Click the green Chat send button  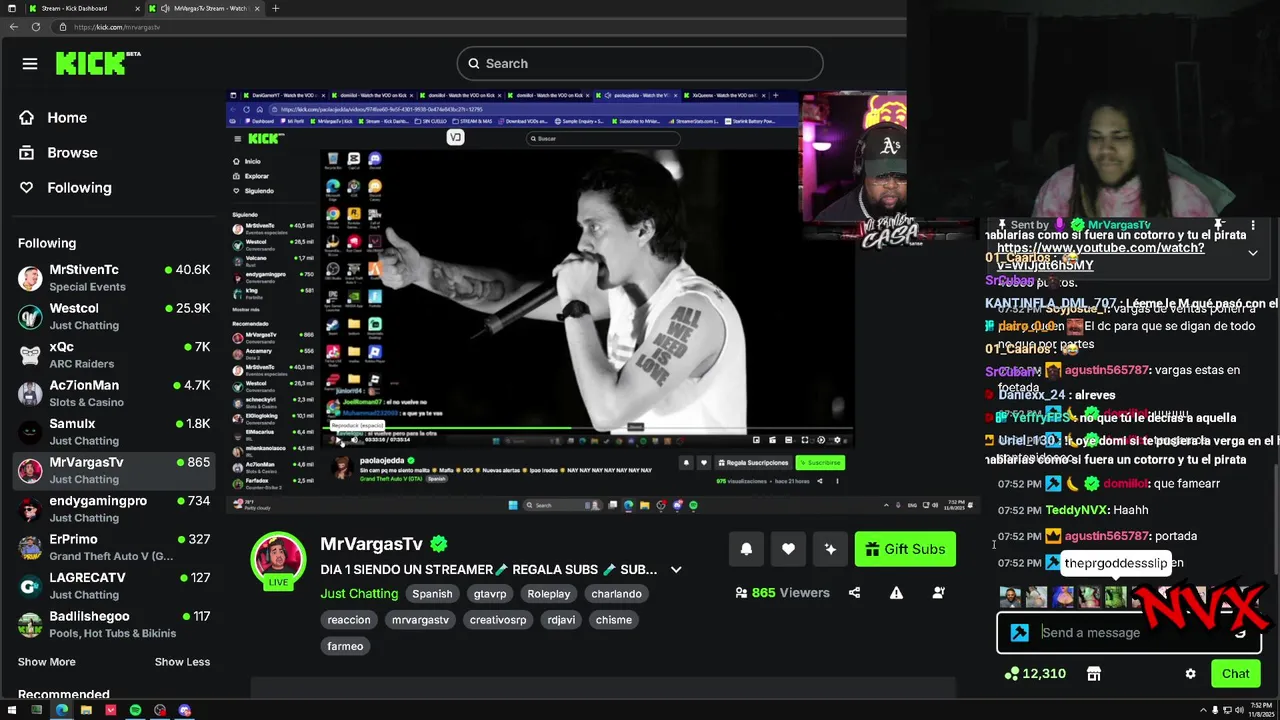1235,674
